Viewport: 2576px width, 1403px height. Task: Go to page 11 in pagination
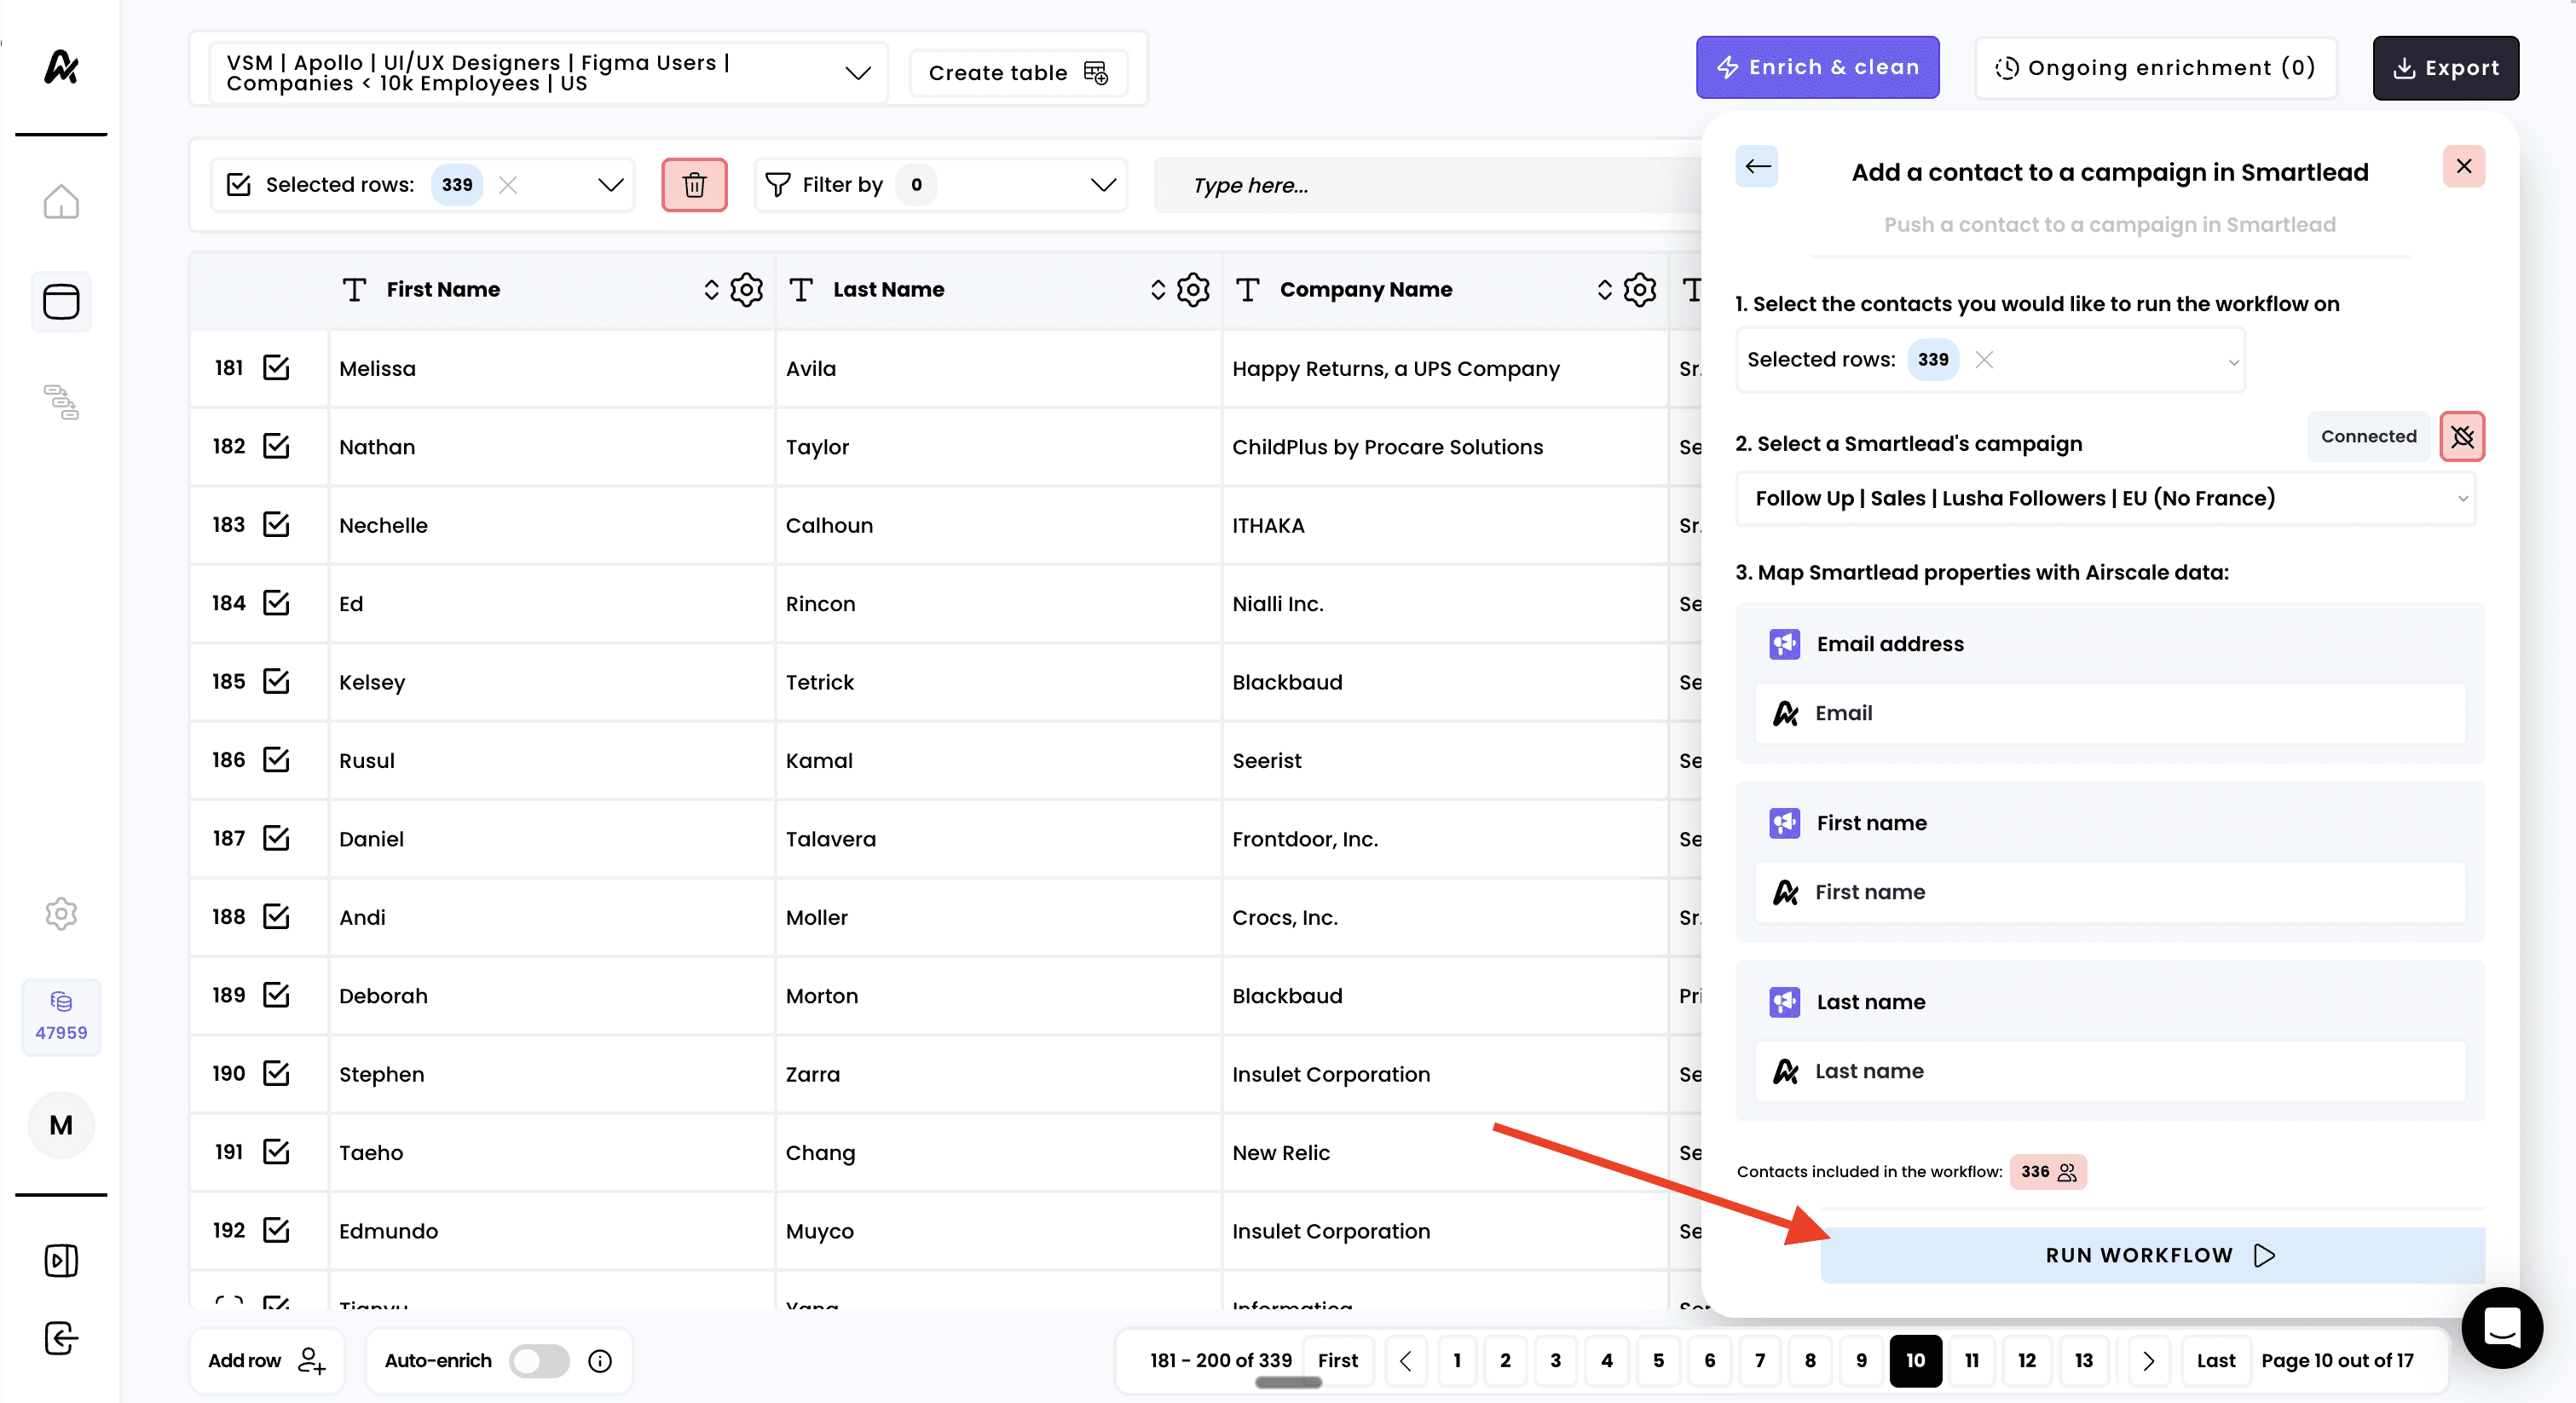pyautogui.click(x=1971, y=1360)
